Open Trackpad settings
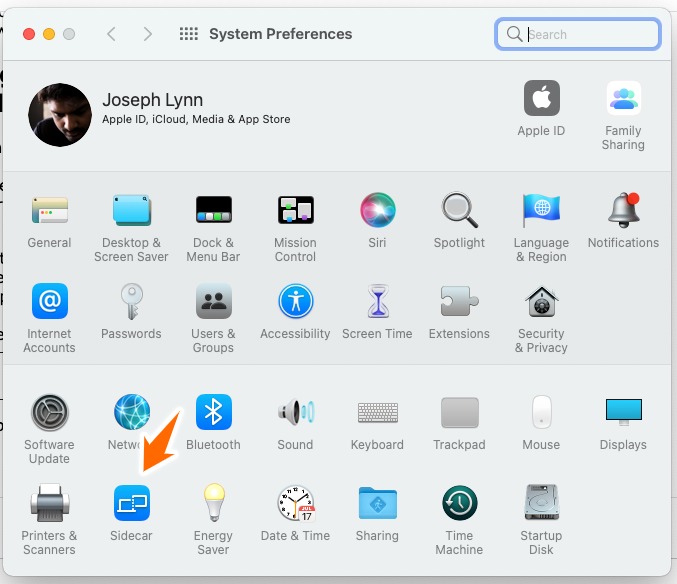Image resolution: width=677 pixels, height=584 pixels. [460, 413]
